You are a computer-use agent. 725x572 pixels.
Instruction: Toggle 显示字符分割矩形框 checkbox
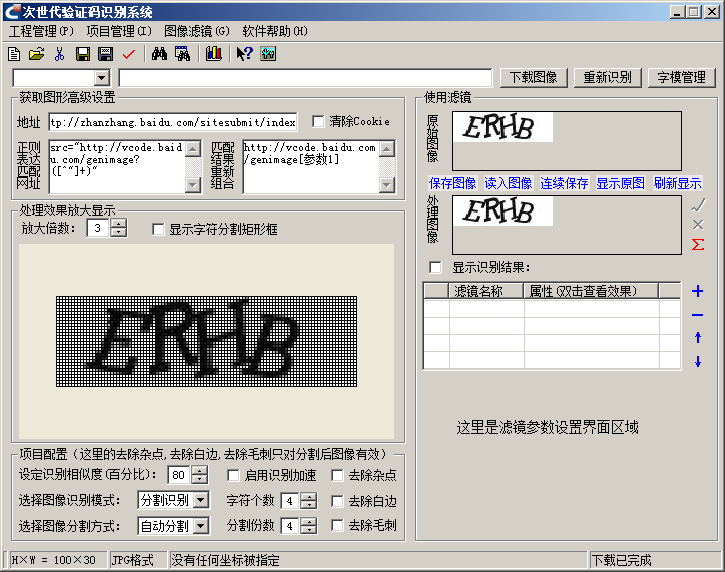coord(158,229)
